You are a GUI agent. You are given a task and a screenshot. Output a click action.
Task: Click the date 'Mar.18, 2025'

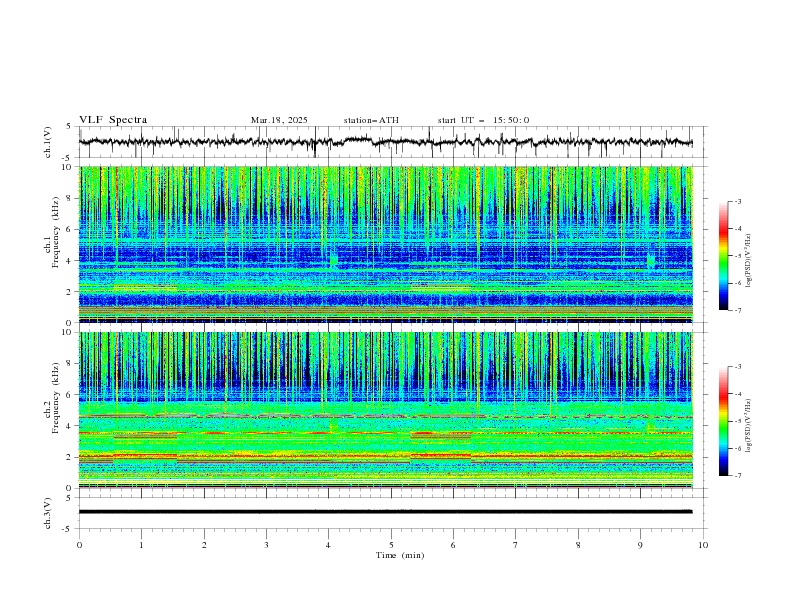point(279,120)
